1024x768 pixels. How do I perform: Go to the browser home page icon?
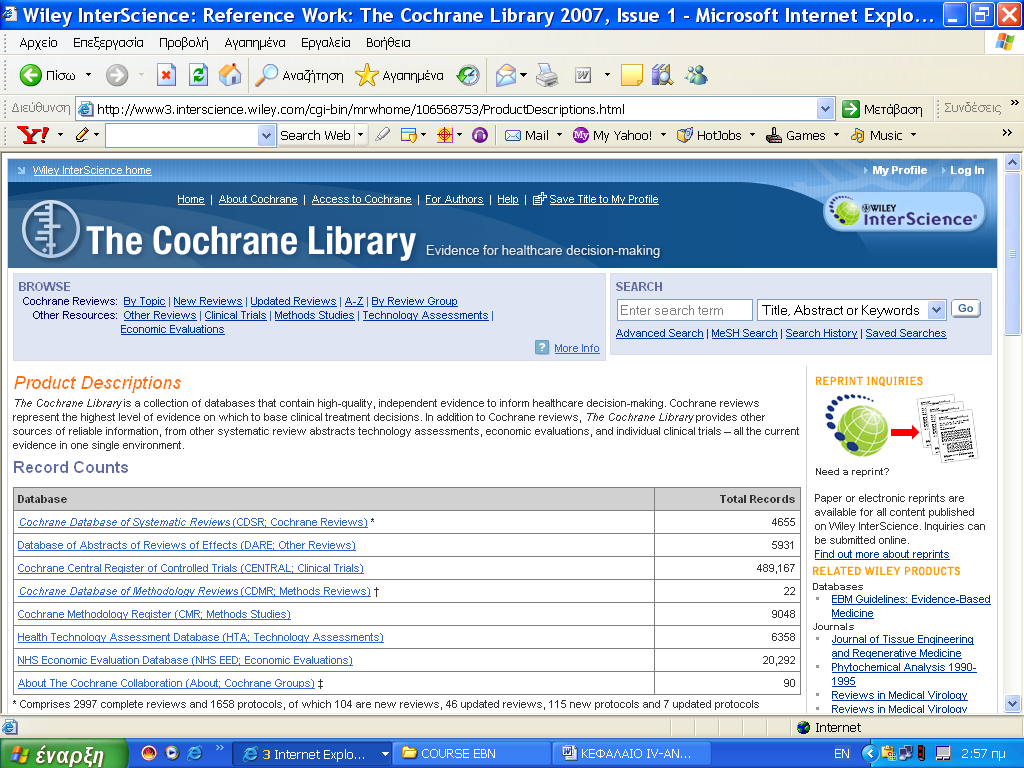(x=230, y=75)
